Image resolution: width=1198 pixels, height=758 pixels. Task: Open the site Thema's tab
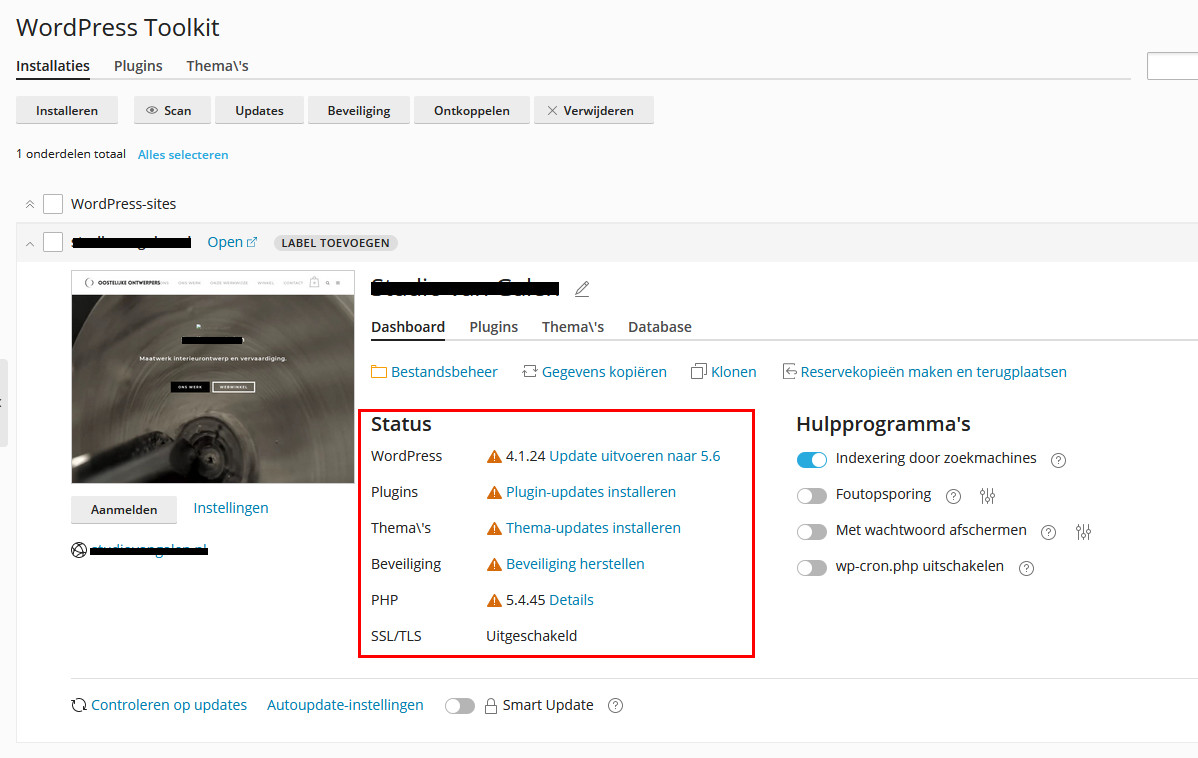[x=573, y=327]
